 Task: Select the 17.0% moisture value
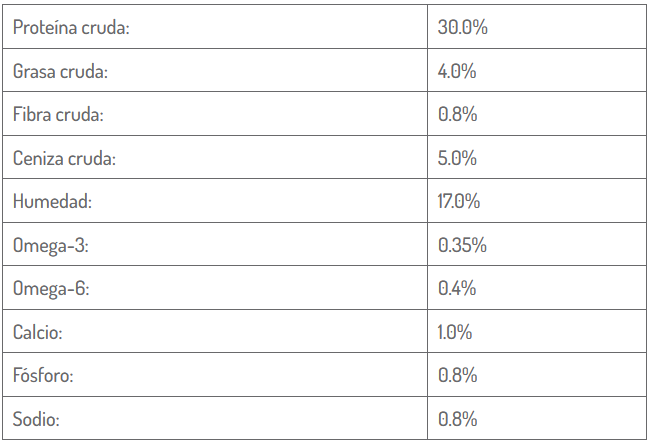(459, 202)
